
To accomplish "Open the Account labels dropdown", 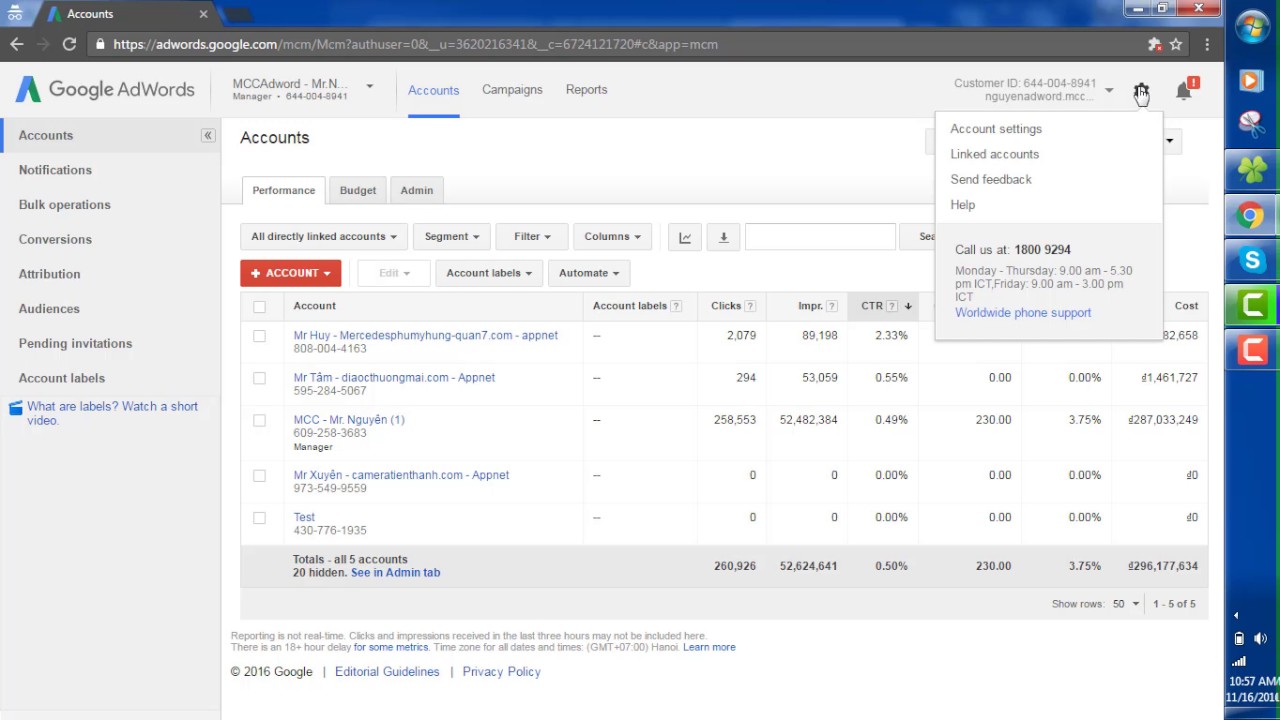I will tap(489, 273).
